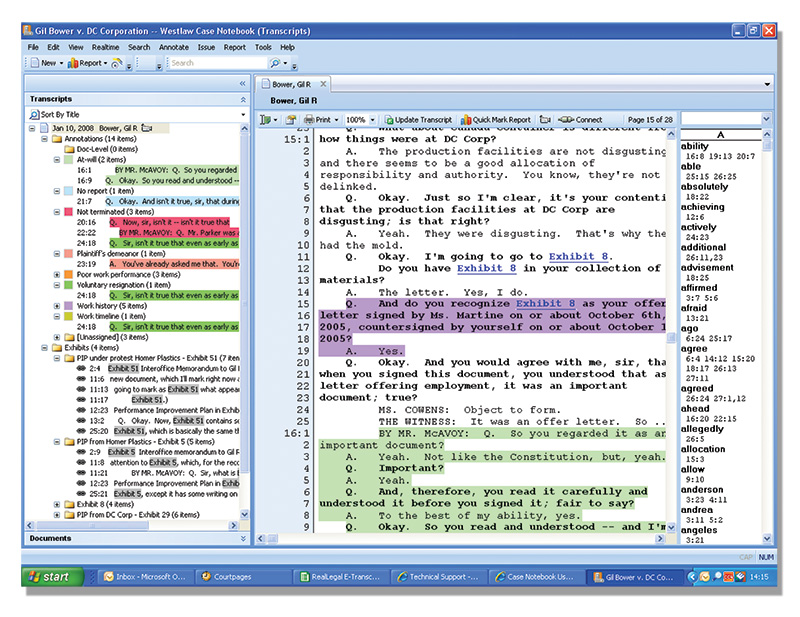Open the 100% zoom dropdown
The width and height of the screenshot is (800, 617).
372,120
